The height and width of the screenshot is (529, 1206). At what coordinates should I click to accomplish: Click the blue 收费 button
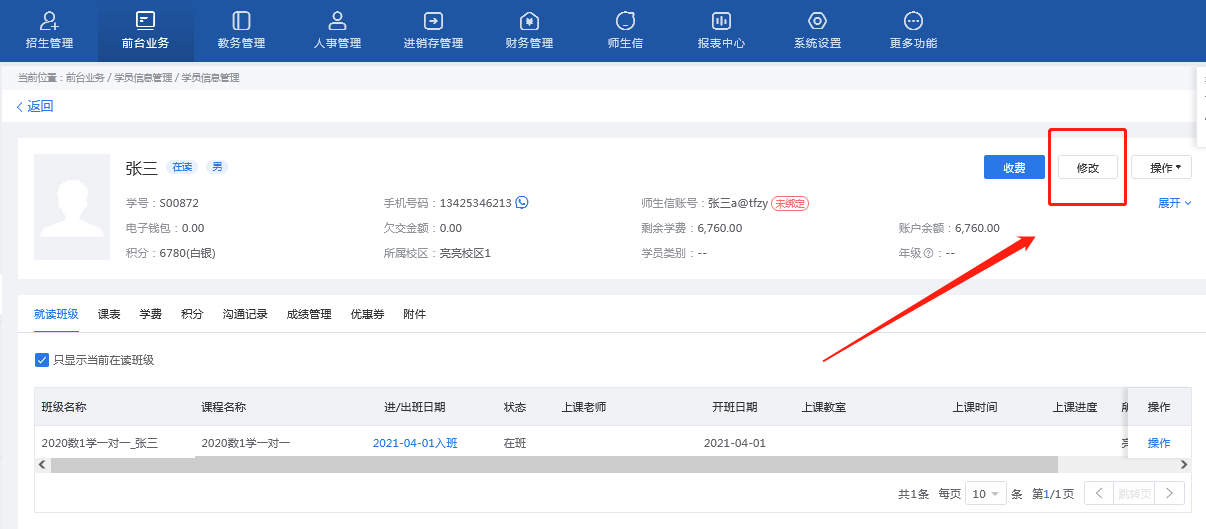[x=1014, y=167]
